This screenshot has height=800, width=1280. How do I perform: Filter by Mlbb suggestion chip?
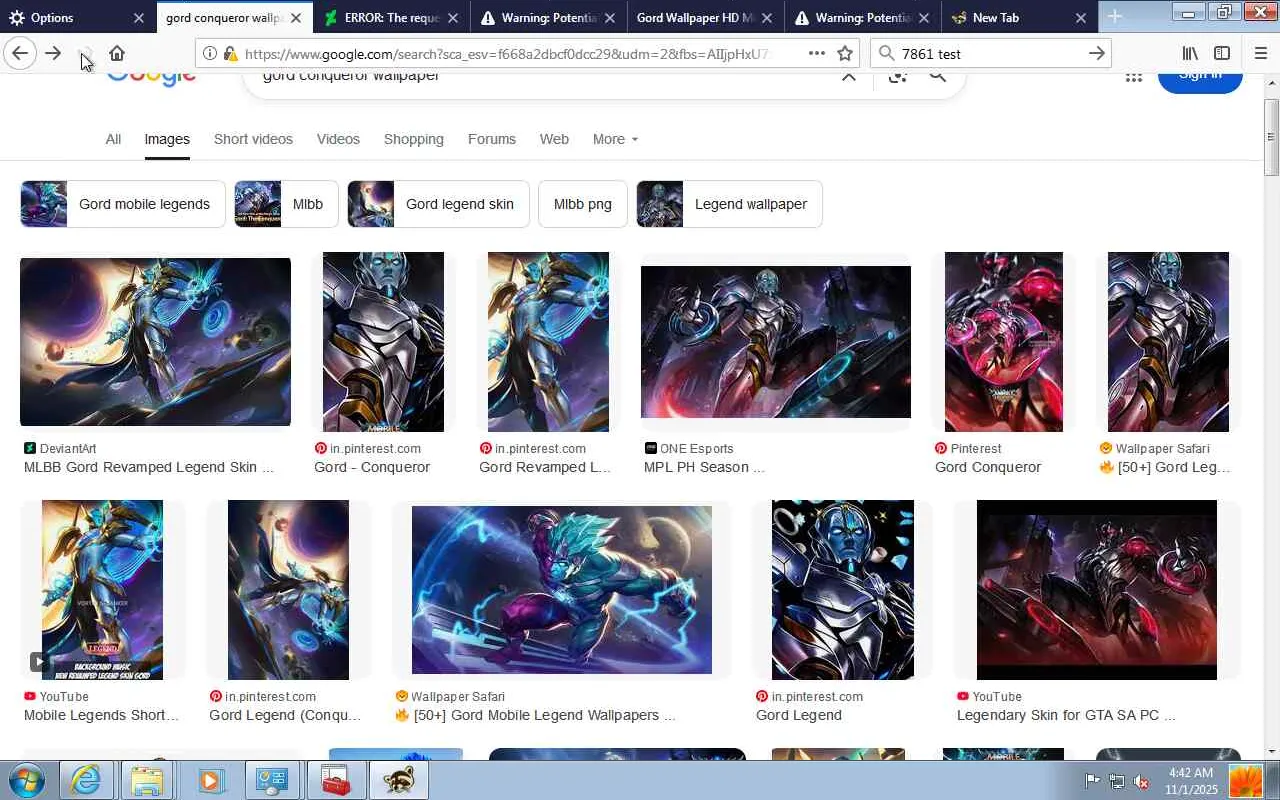(x=286, y=204)
